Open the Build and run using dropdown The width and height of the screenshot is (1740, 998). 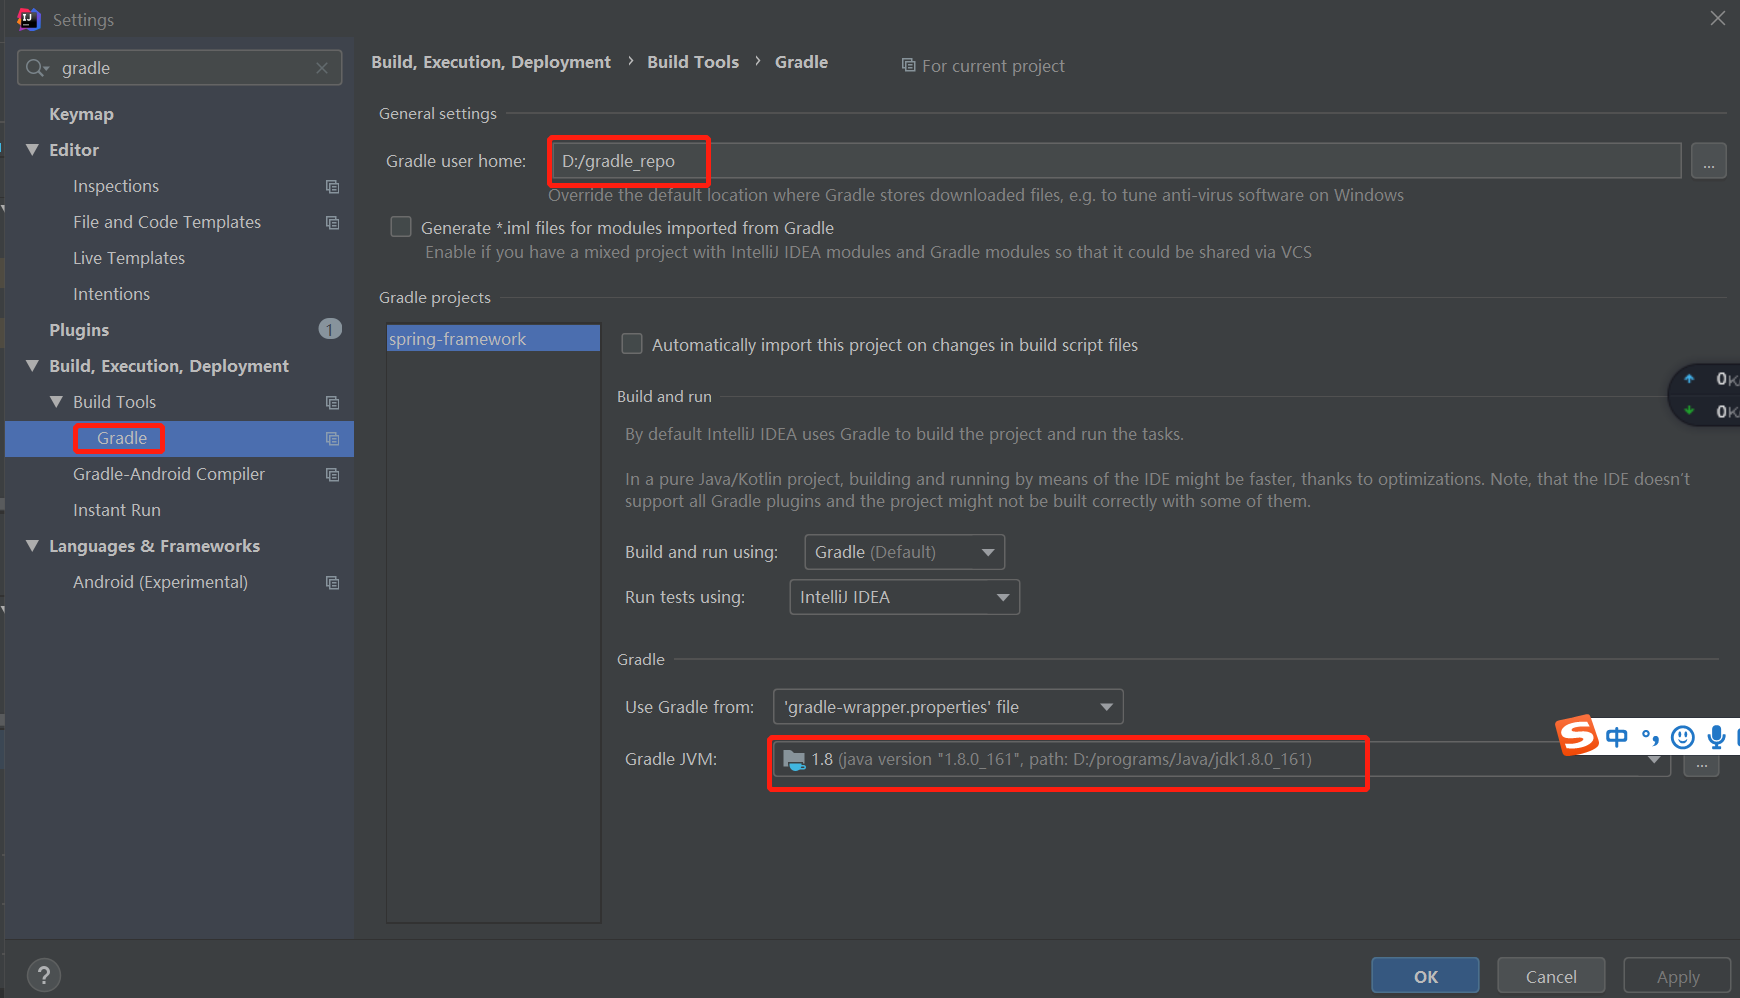tap(904, 552)
